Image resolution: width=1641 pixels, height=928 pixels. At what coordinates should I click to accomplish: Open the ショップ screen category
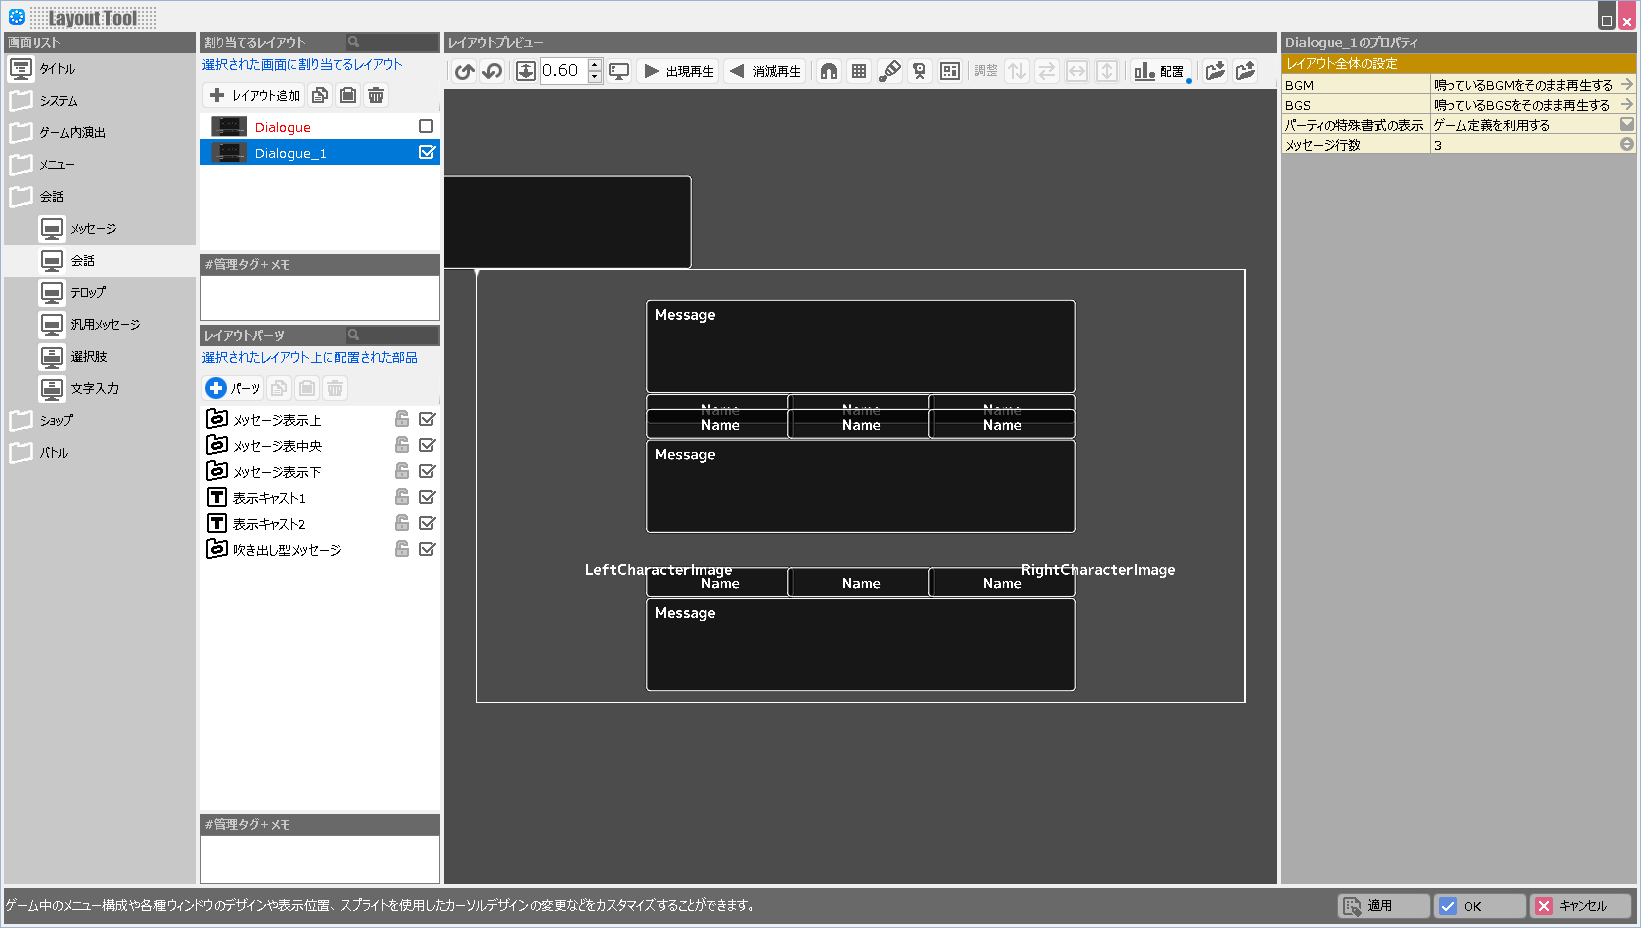point(56,421)
